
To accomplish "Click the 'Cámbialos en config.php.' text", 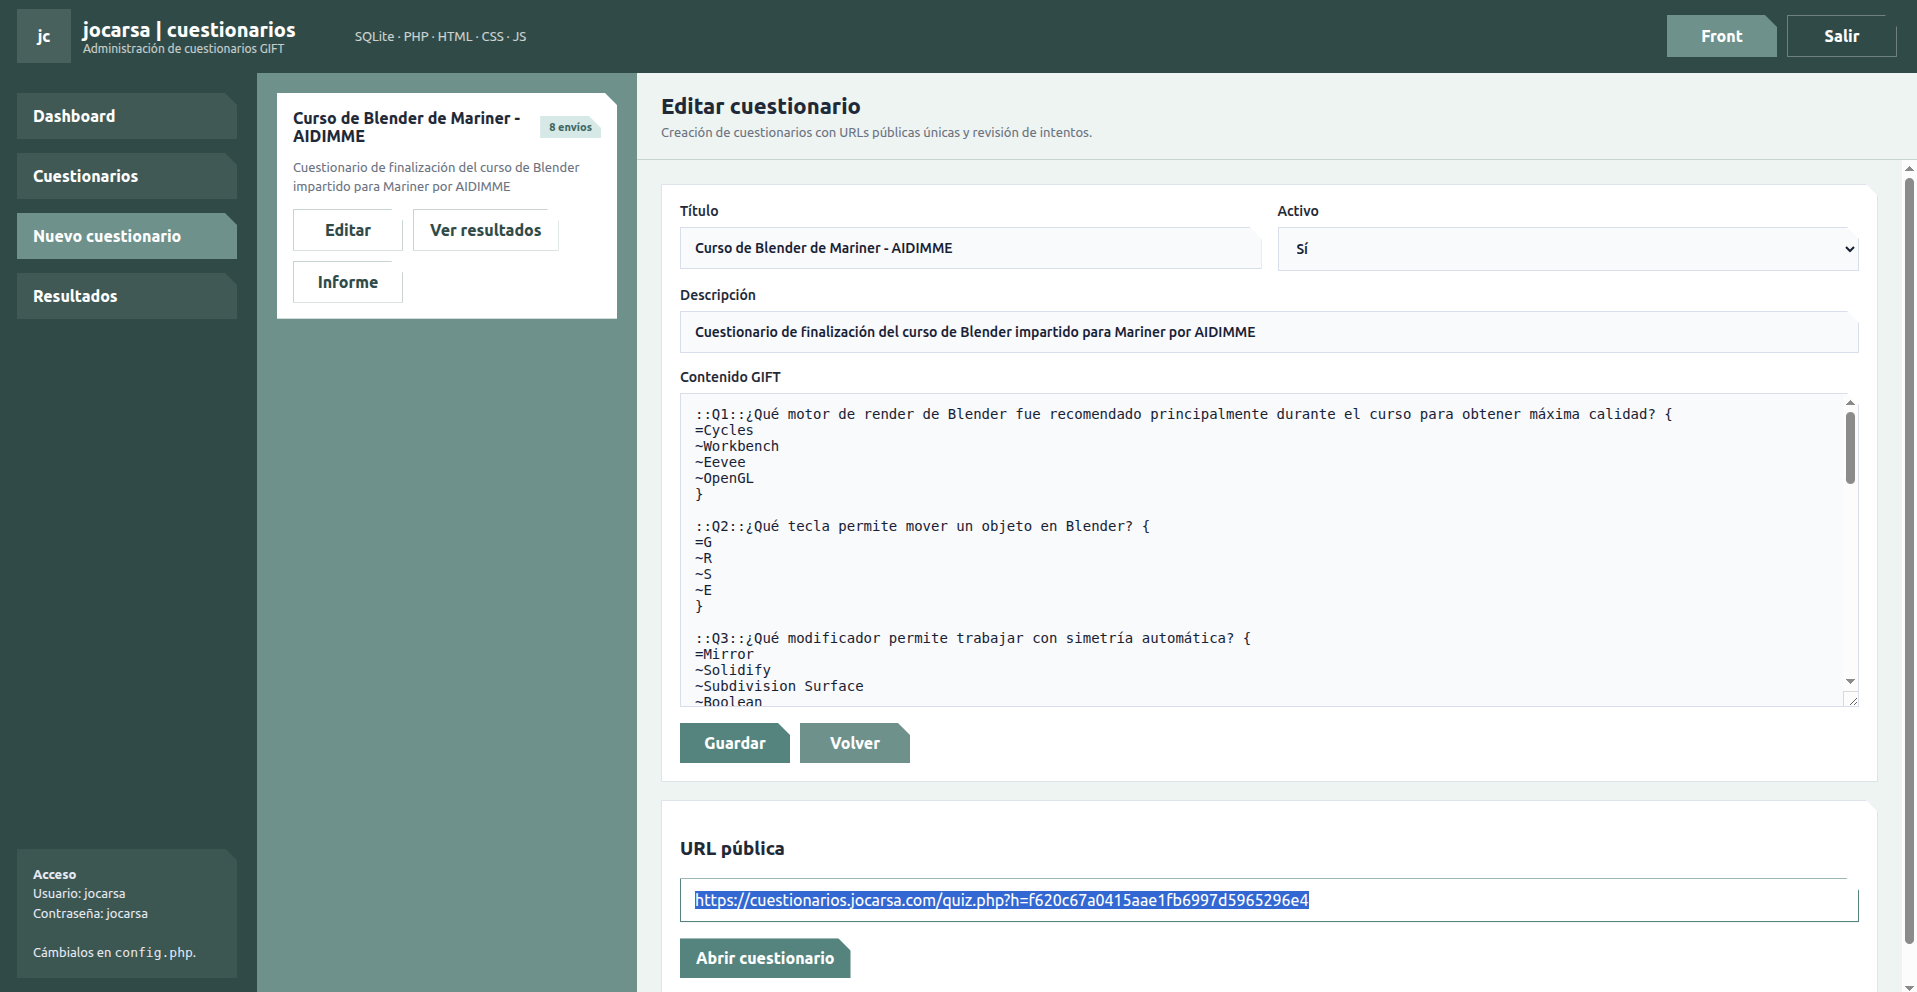I will coord(114,953).
